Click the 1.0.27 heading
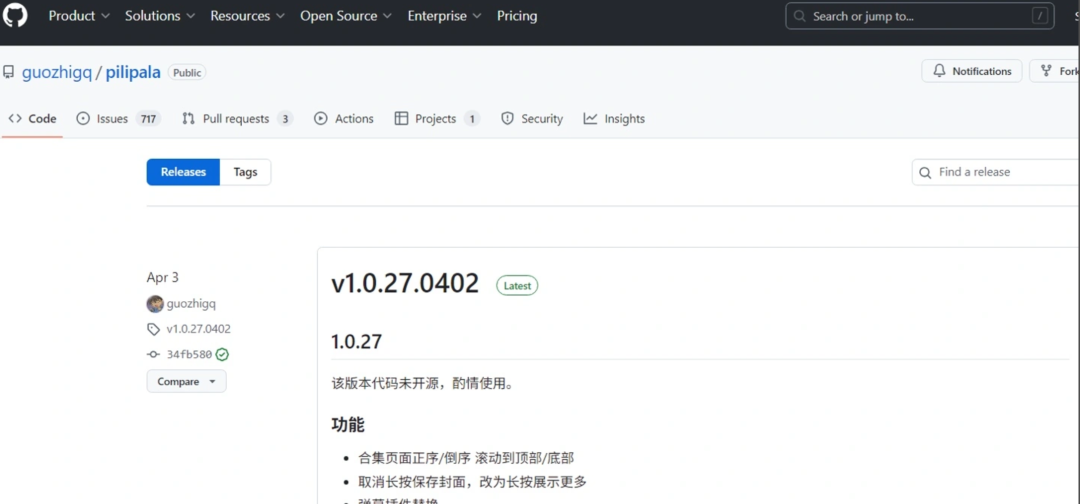 point(356,342)
